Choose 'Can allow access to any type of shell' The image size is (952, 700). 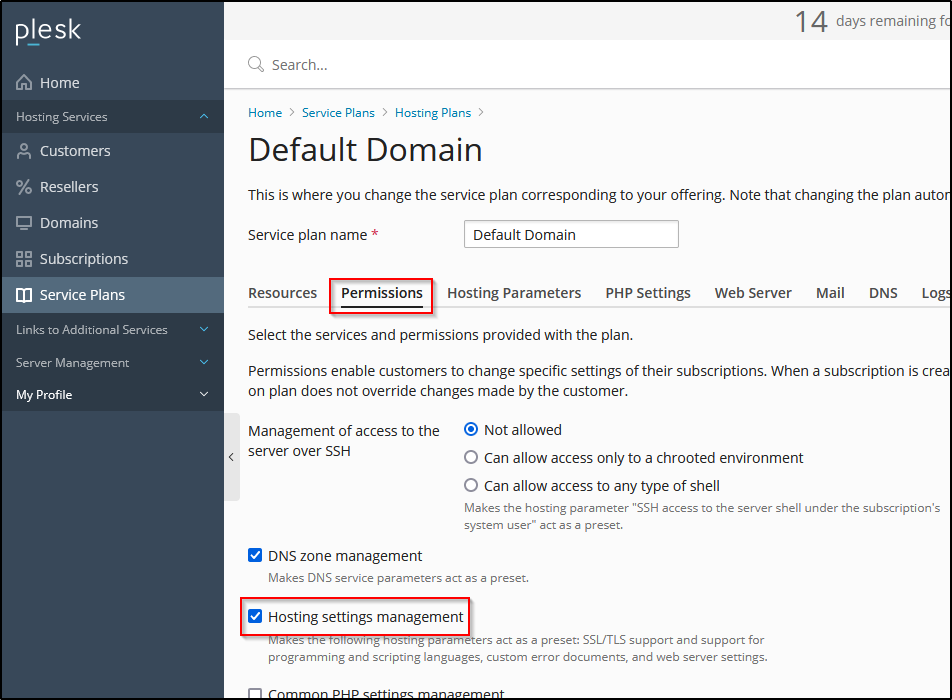[471, 486]
